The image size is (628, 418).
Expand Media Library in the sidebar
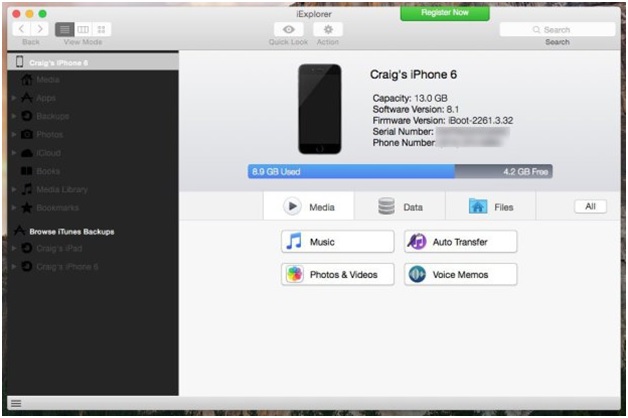pos(13,188)
